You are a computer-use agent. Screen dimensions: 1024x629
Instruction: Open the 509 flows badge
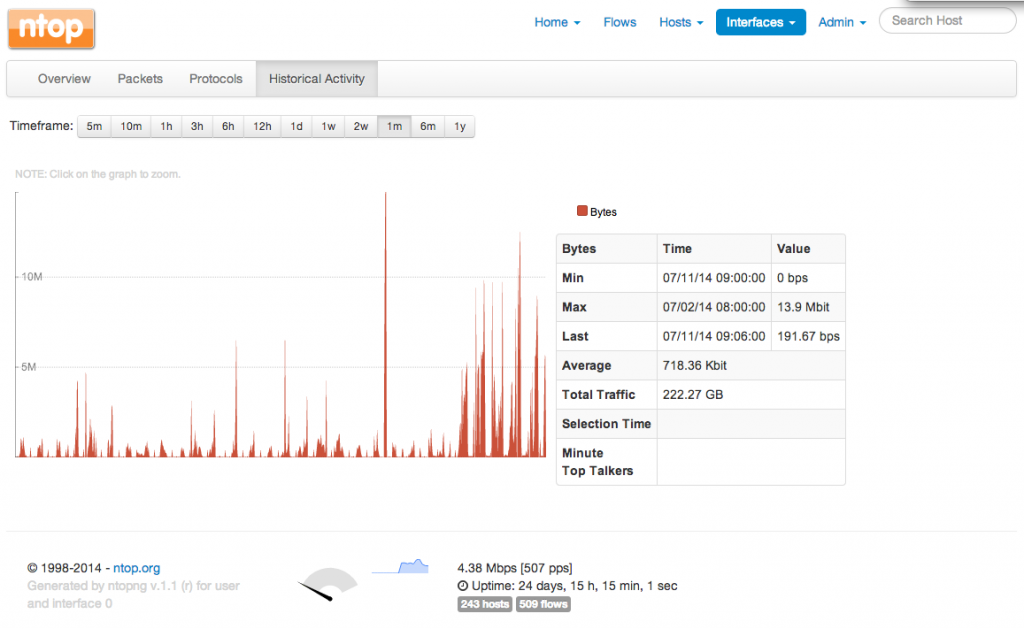point(543,604)
